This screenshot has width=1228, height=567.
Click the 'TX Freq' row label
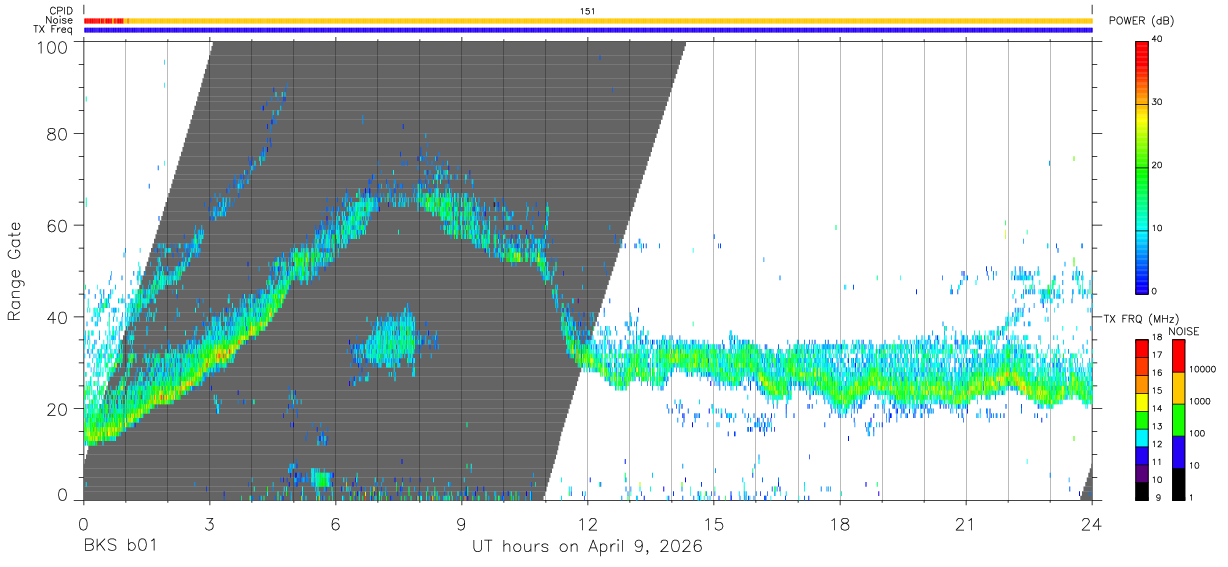[54, 30]
